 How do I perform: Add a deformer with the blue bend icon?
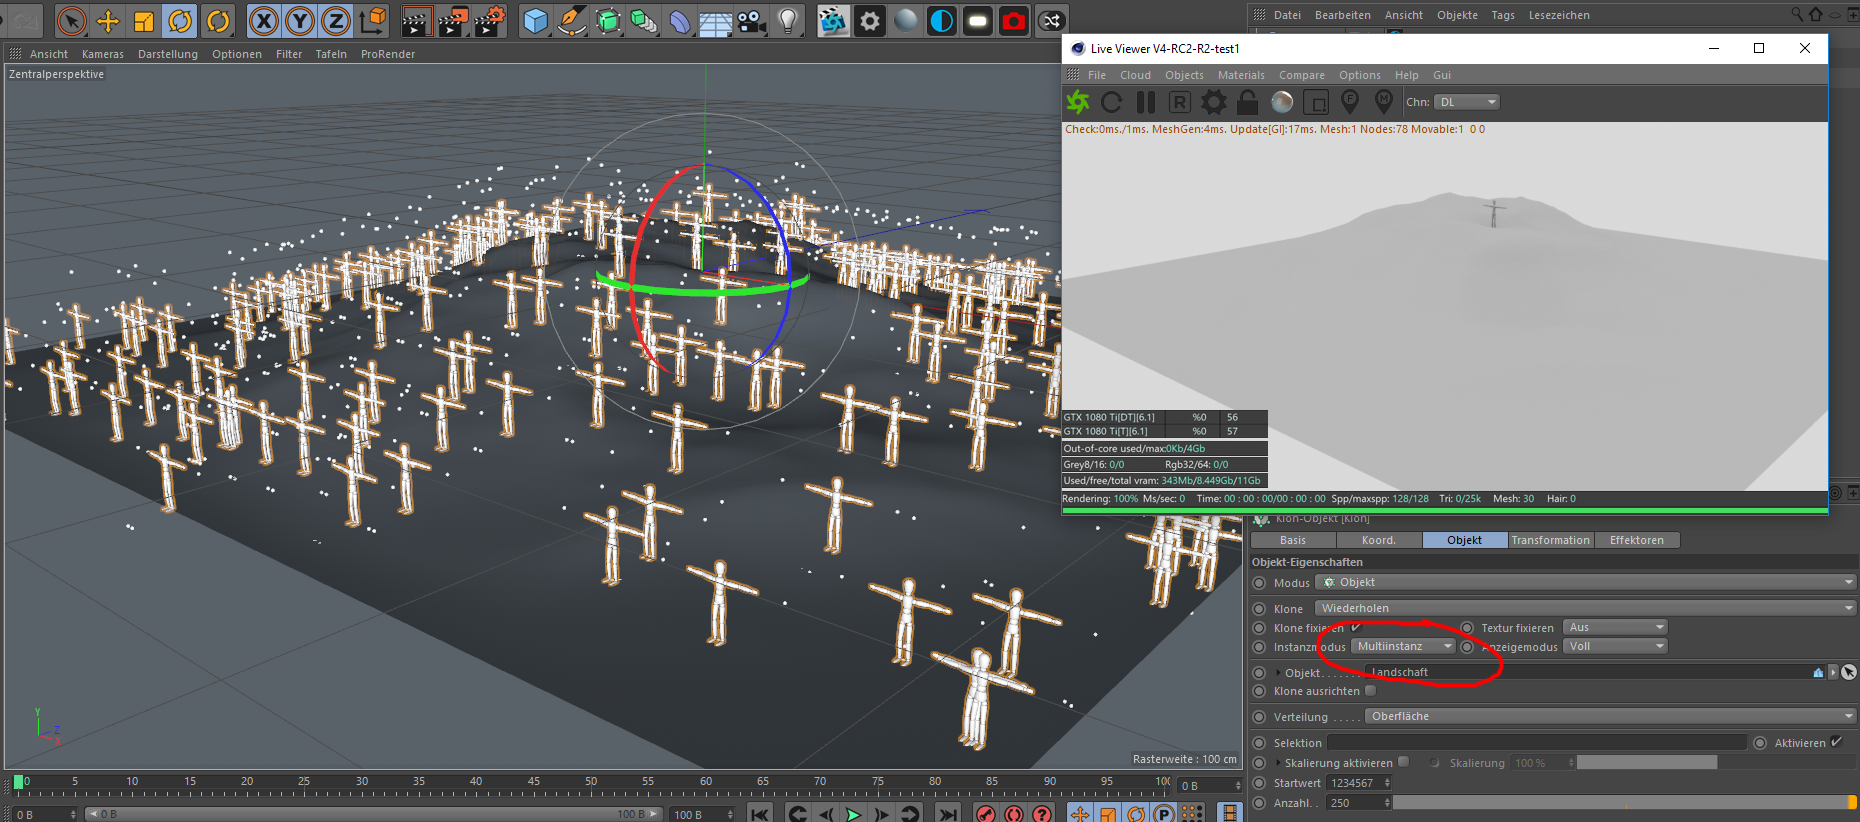tap(680, 20)
